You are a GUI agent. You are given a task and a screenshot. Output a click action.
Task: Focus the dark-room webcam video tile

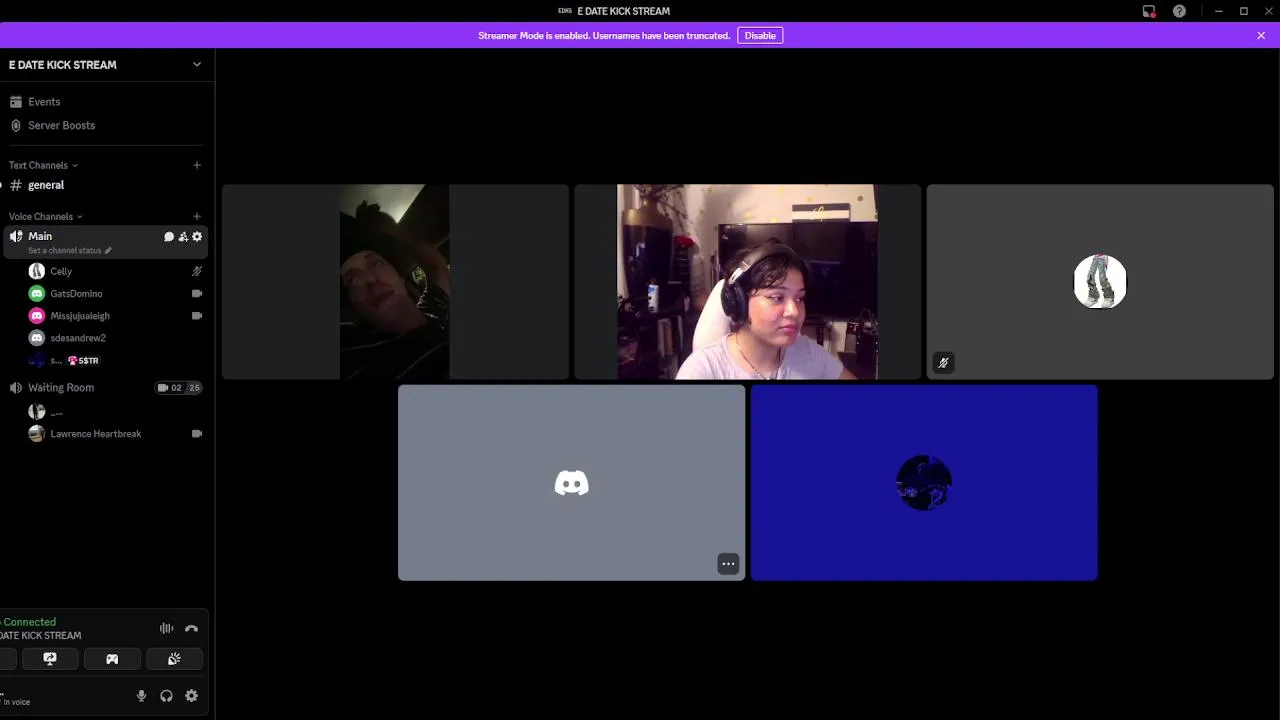coord(395,282)
